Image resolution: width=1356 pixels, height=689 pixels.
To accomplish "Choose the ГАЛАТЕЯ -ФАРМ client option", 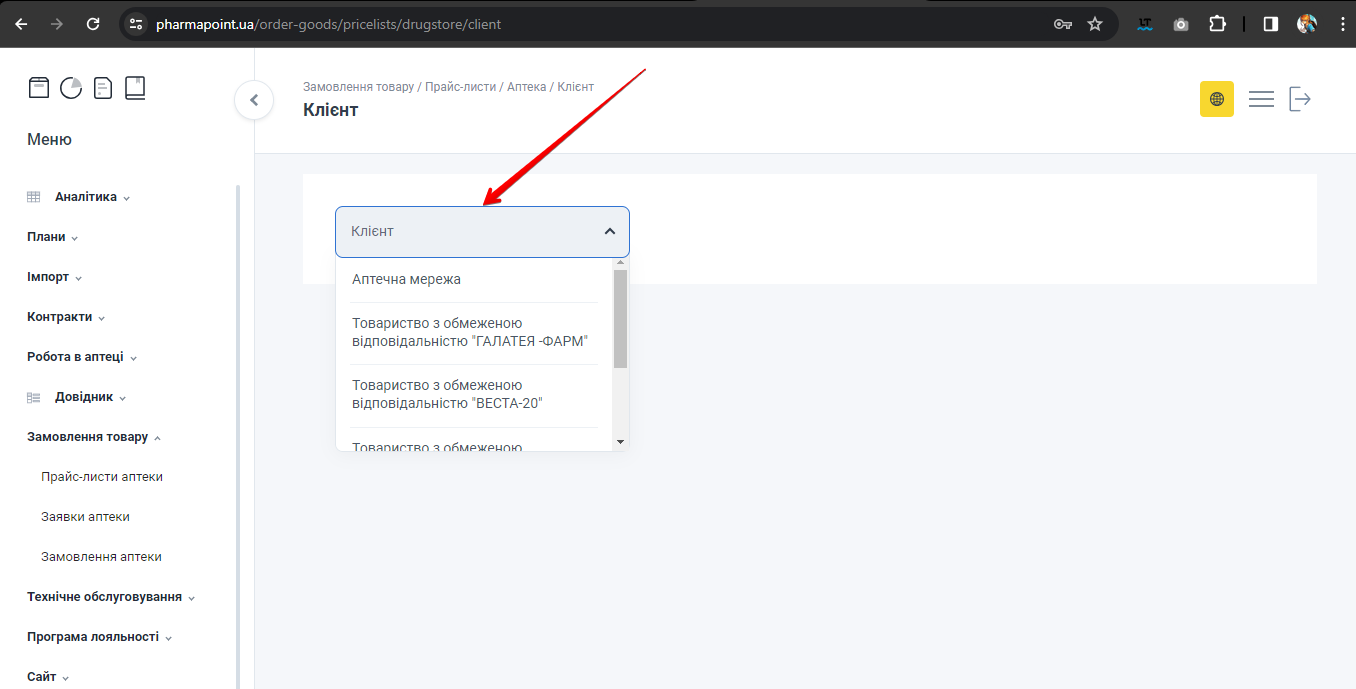I will click(469, 333).
